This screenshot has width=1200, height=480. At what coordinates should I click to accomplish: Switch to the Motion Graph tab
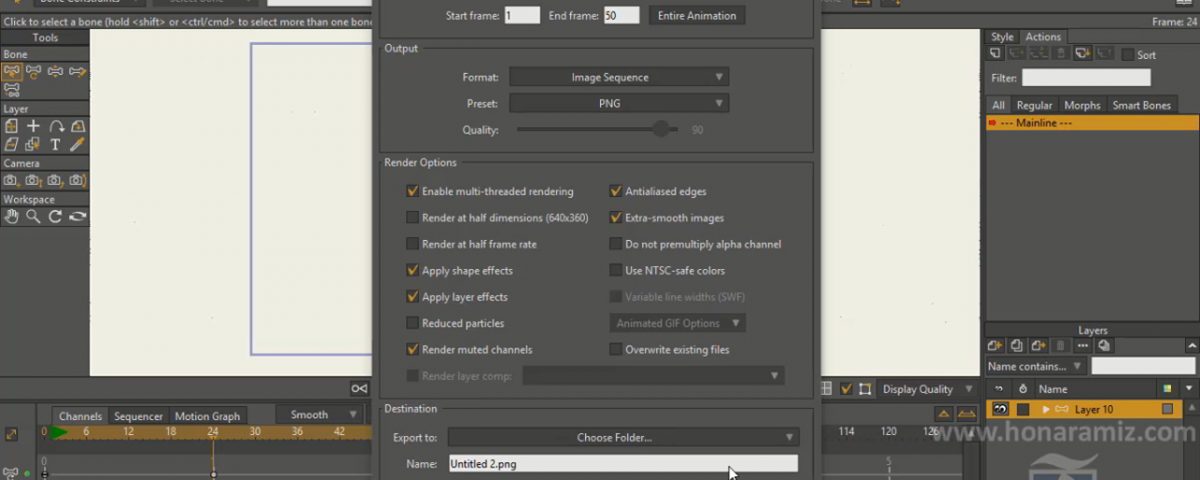click(207, 416)
